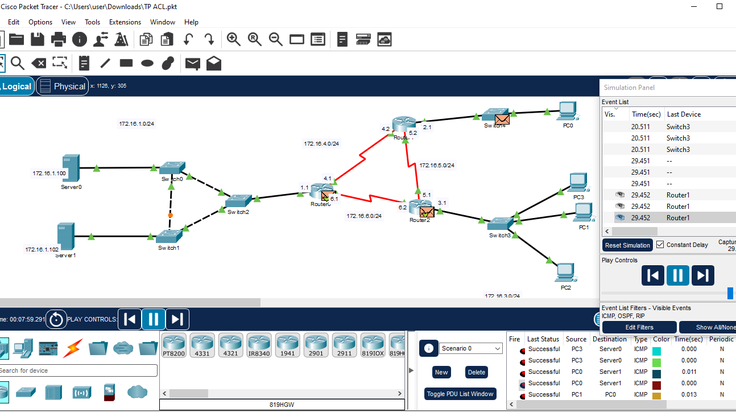The image size is (736, 412).
Task: Click the teal color swatch of first PDU
Action: [x=657, y=351]
